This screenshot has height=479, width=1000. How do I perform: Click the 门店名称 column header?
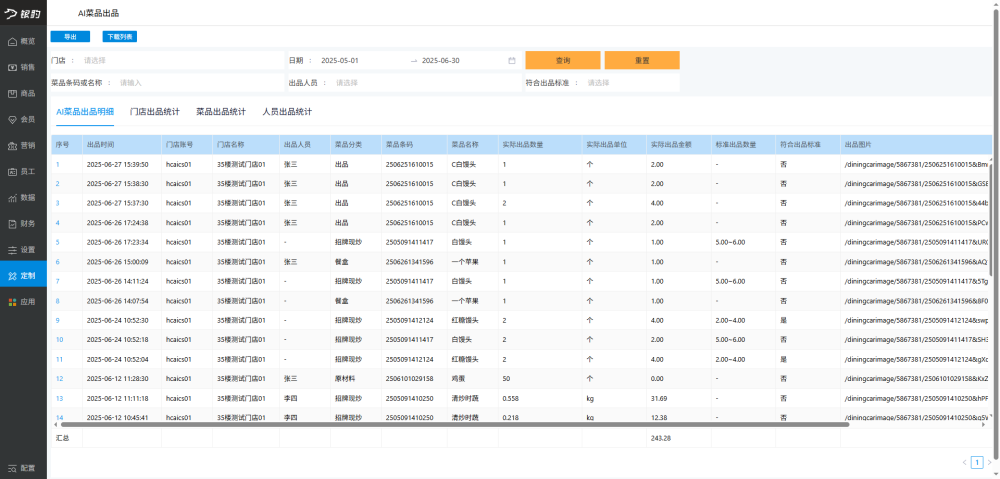(x=246, y=145)
